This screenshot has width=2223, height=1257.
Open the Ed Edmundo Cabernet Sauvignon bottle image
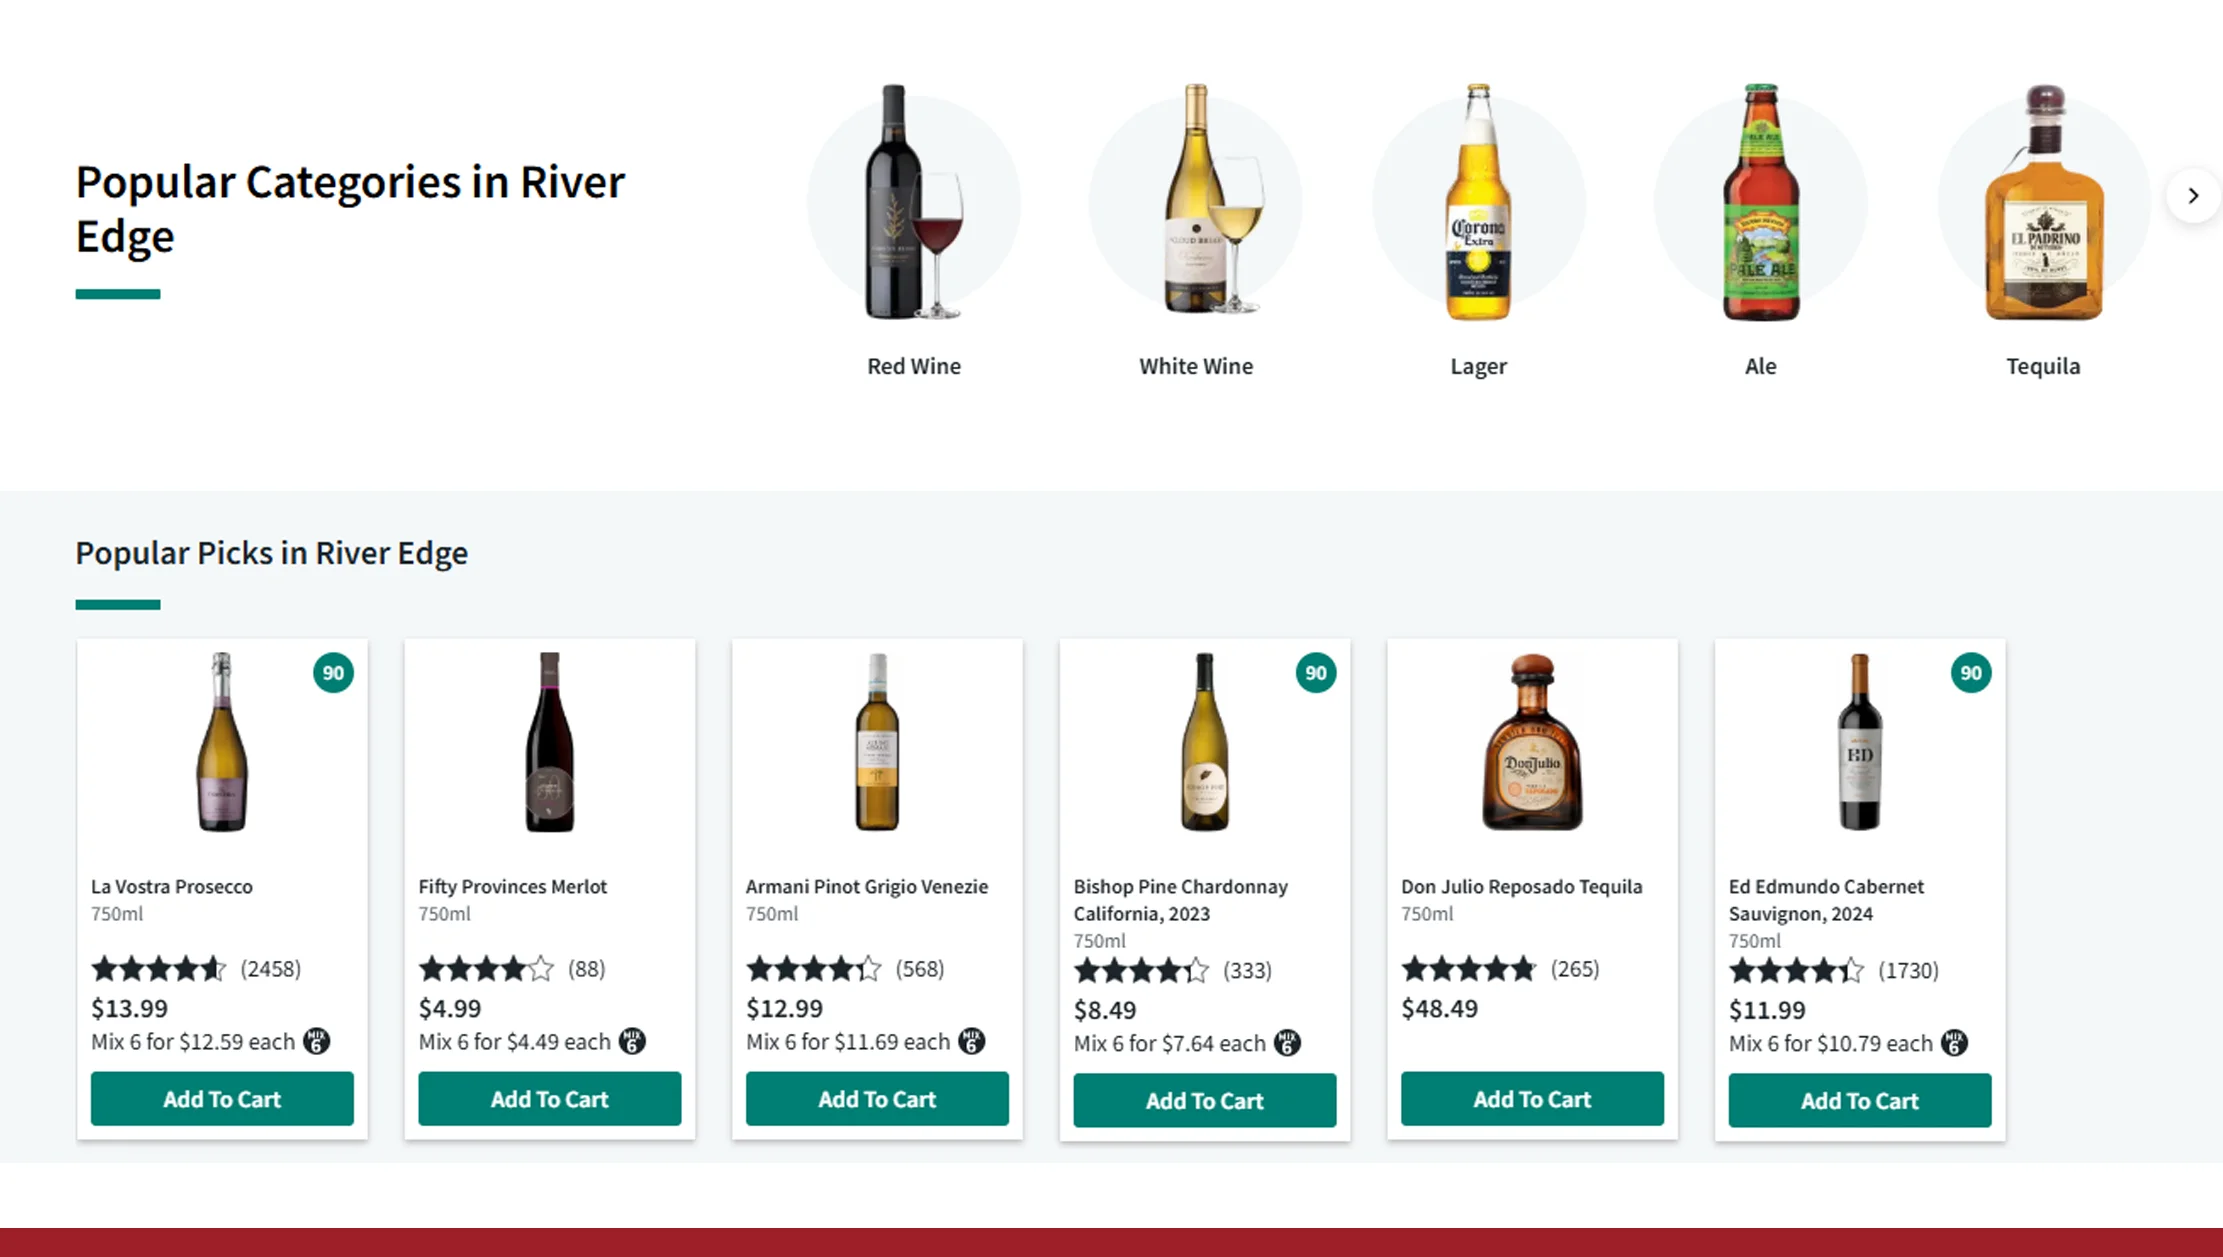1859,742
